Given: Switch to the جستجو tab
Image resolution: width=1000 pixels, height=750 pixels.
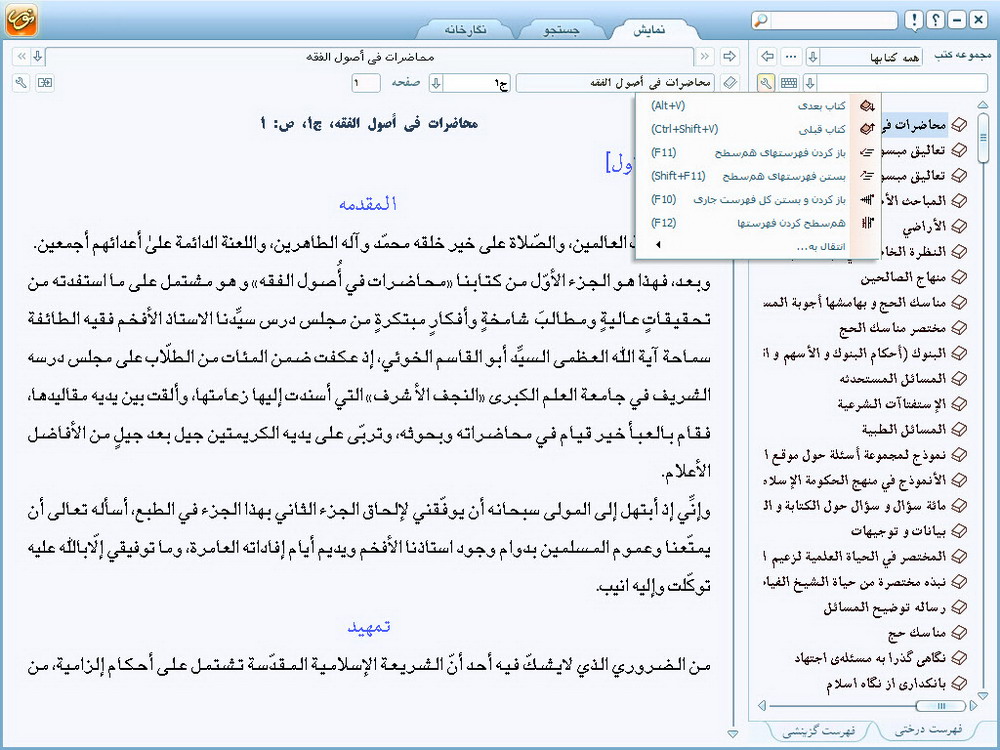Looking at the screenshot, I should point(561,30).
